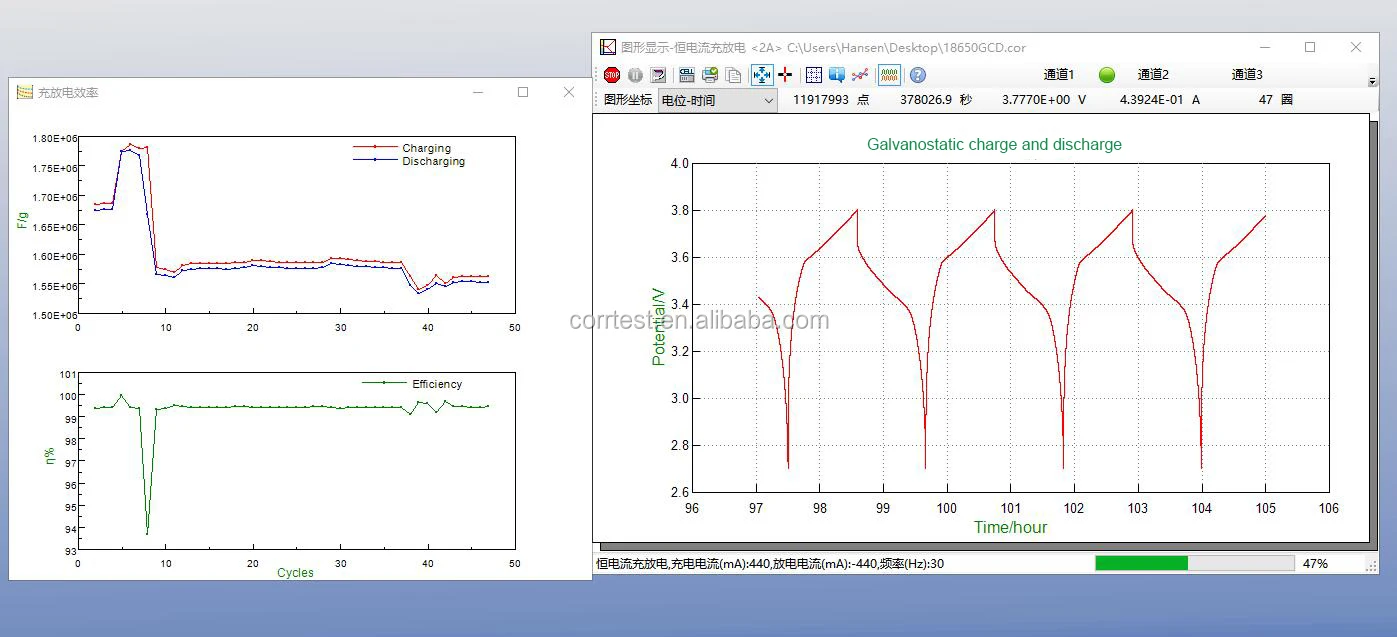1397x637 pixels.
Task: Toggle the dotted grid display icon
Action: coord(814,75)
